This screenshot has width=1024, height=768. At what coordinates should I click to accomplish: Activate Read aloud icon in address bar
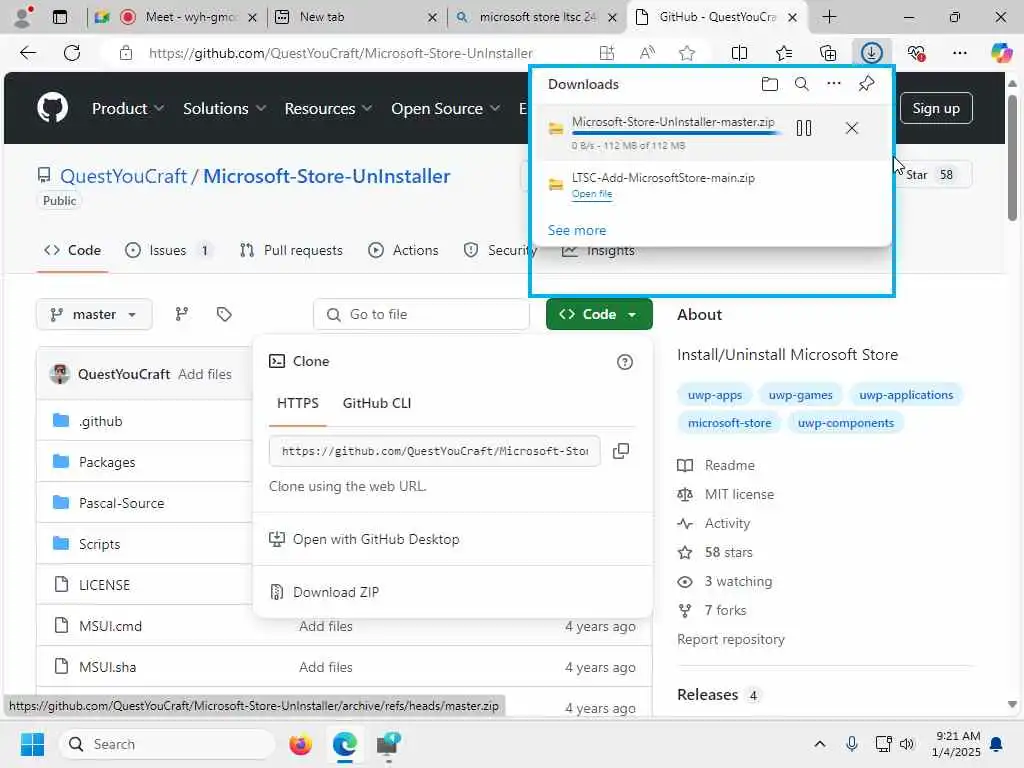647,53
